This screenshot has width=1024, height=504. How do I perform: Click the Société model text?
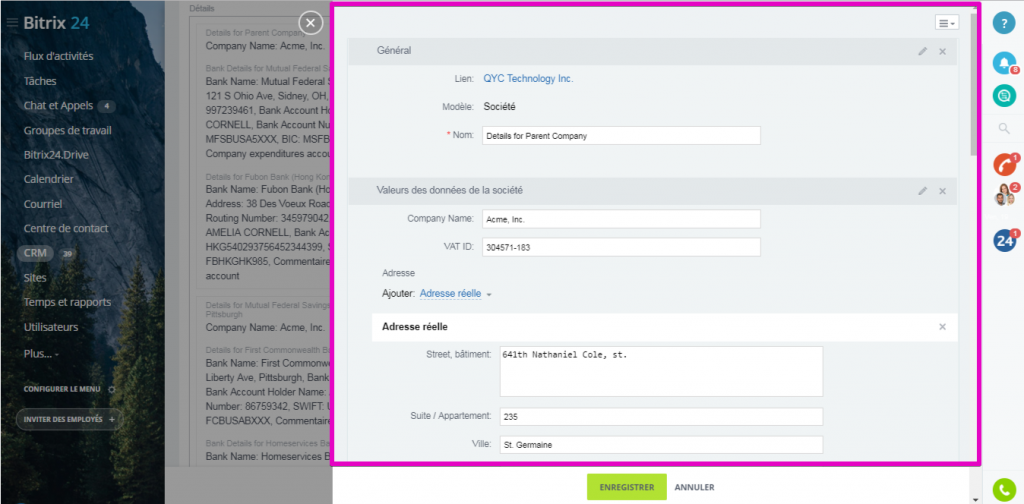500,106
